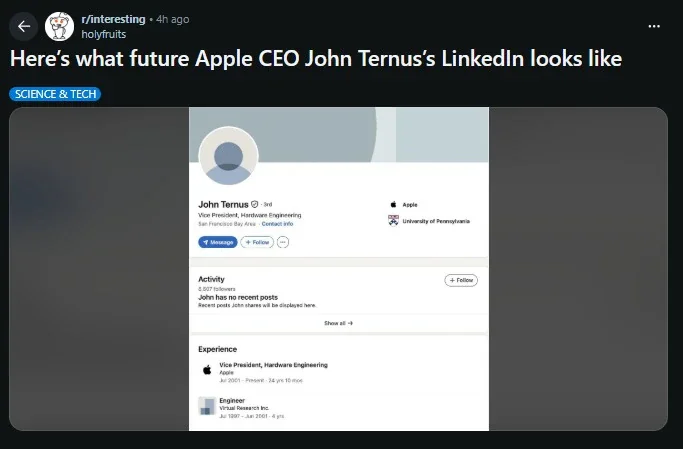683x449 pixels.
Task: Click the verification shield beside John Ternus
Action: [x=255, y=204]
